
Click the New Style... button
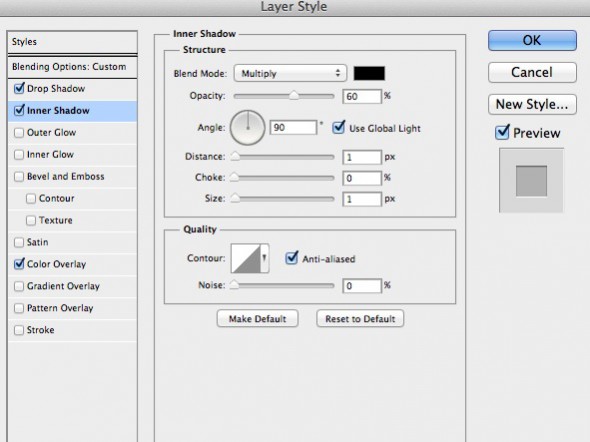click(532, 104)
